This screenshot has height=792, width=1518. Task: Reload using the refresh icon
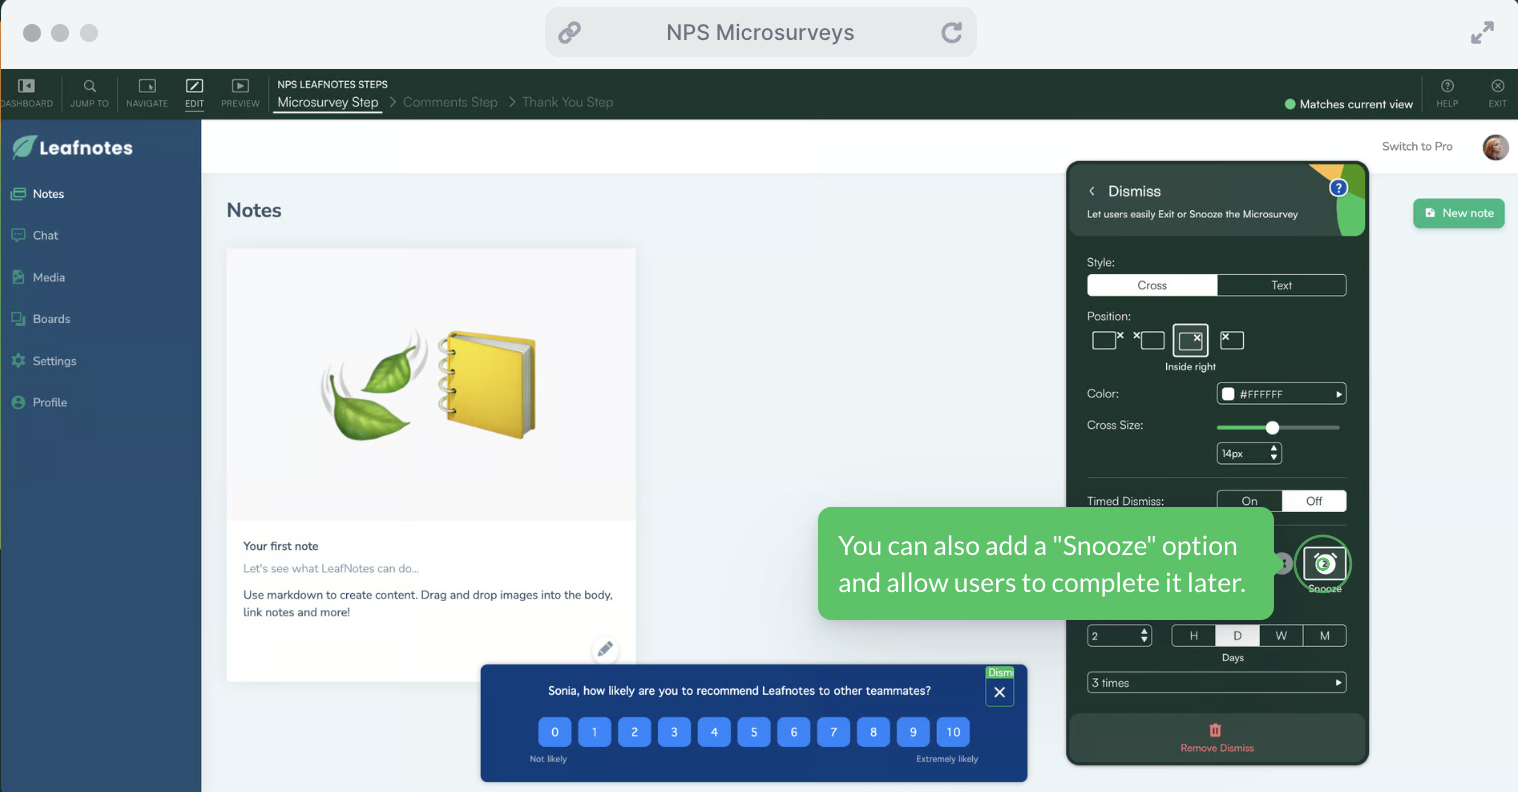(952, 33)
